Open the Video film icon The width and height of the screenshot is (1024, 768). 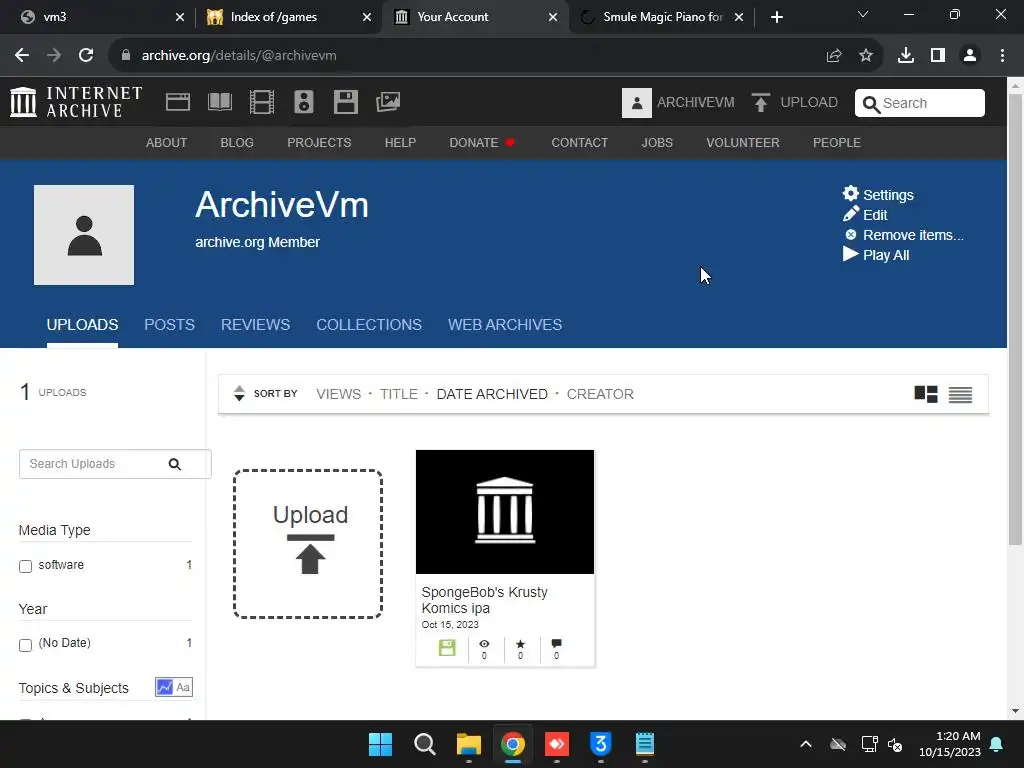(262, 102)
